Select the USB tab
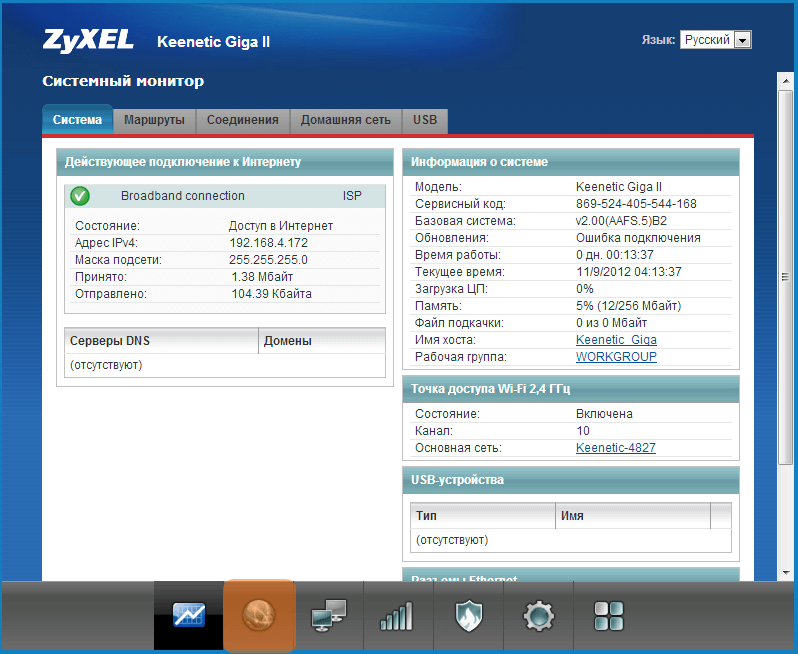798x654 pixels. pyautogui.click(x=425, y=120)
